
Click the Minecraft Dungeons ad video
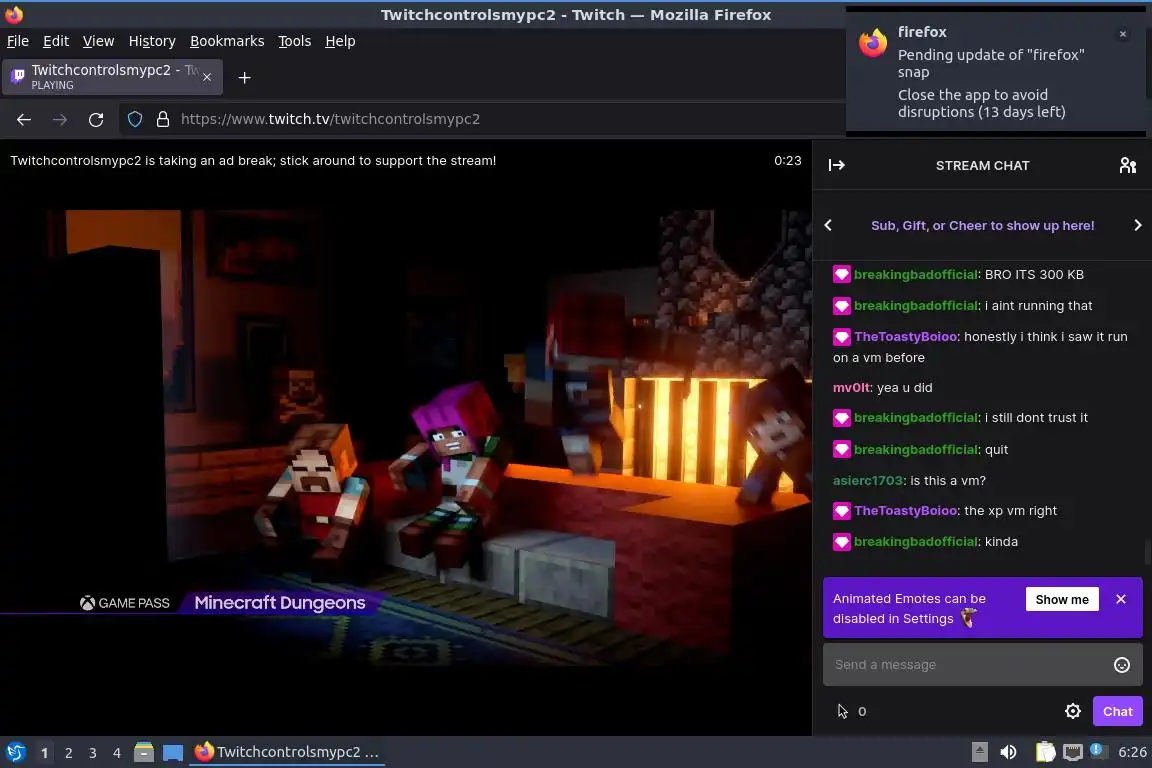[406, 437]
